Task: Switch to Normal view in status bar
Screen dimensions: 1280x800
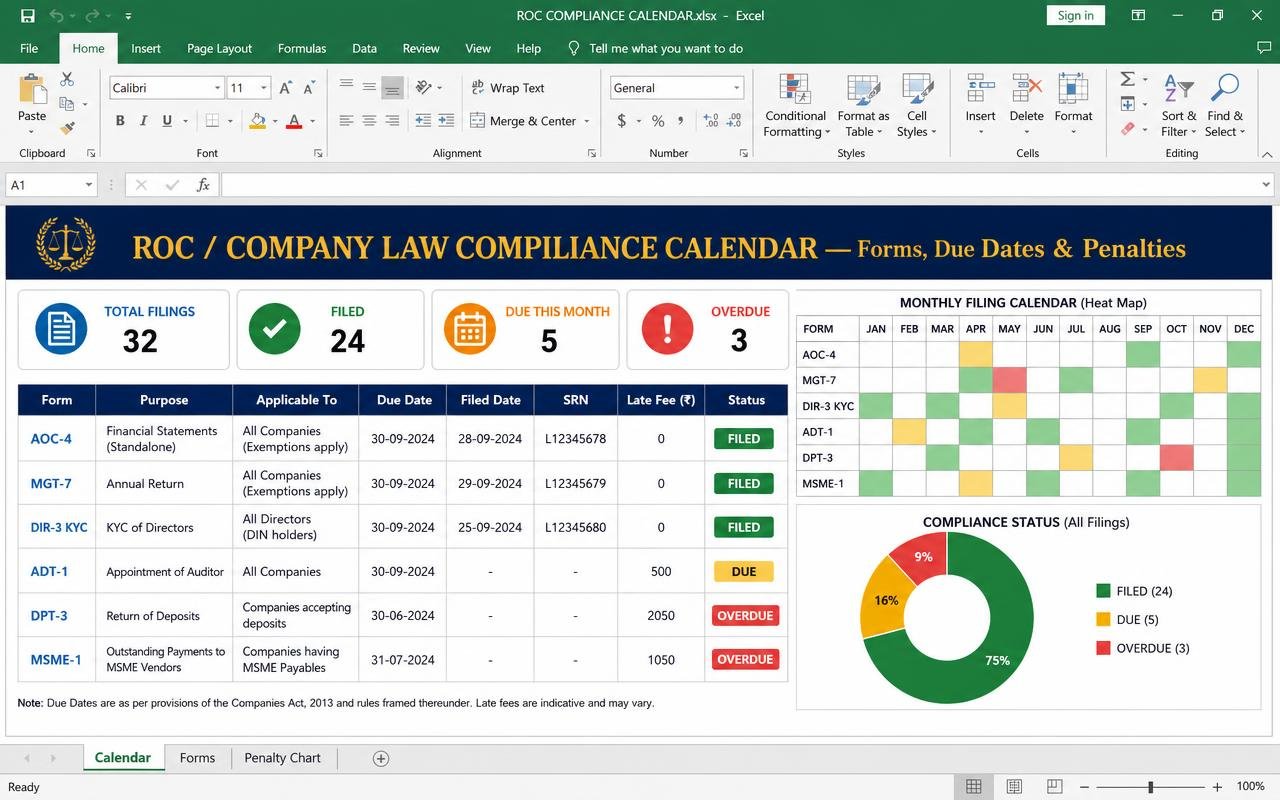Action: (973, 787)
